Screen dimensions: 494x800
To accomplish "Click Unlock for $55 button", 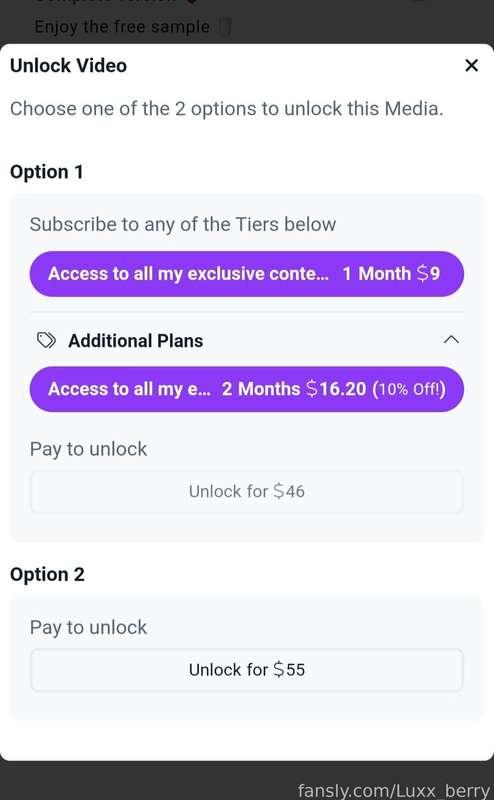I will point(246,670).
